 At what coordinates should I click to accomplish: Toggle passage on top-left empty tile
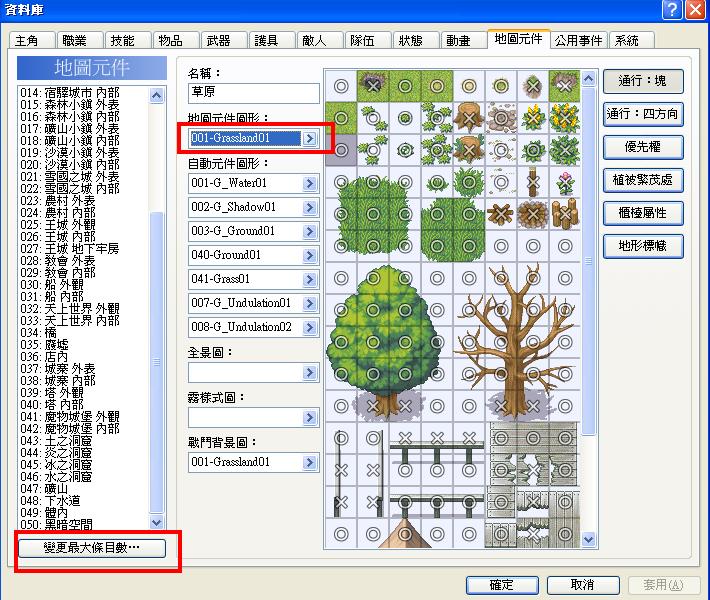coord(341,86)
